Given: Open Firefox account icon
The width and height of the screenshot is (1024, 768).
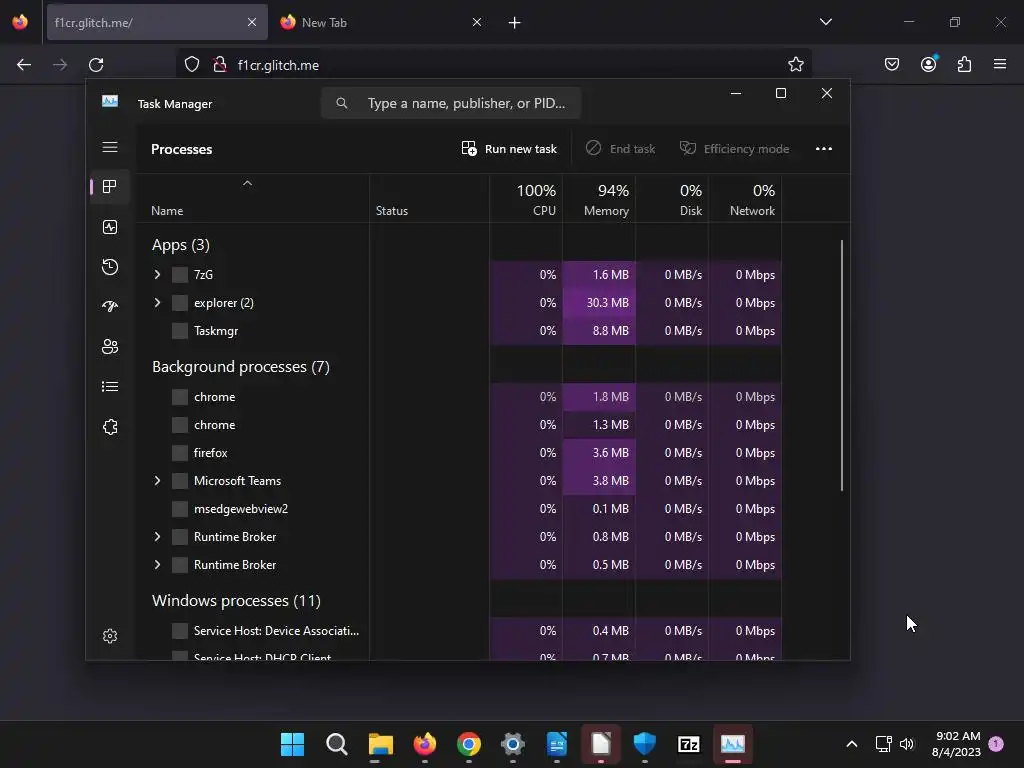Looking at the screenshot, I should (928, 65).
